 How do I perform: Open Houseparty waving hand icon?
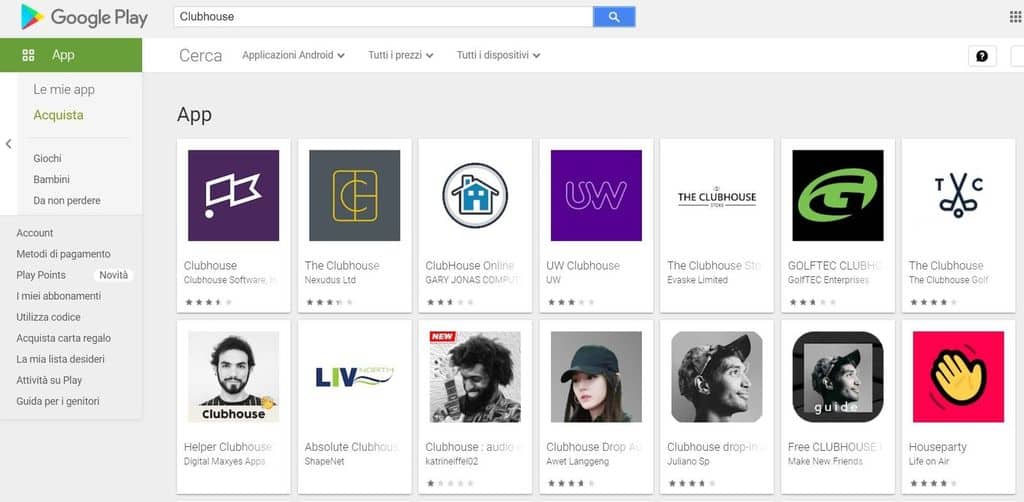point(958,377)
